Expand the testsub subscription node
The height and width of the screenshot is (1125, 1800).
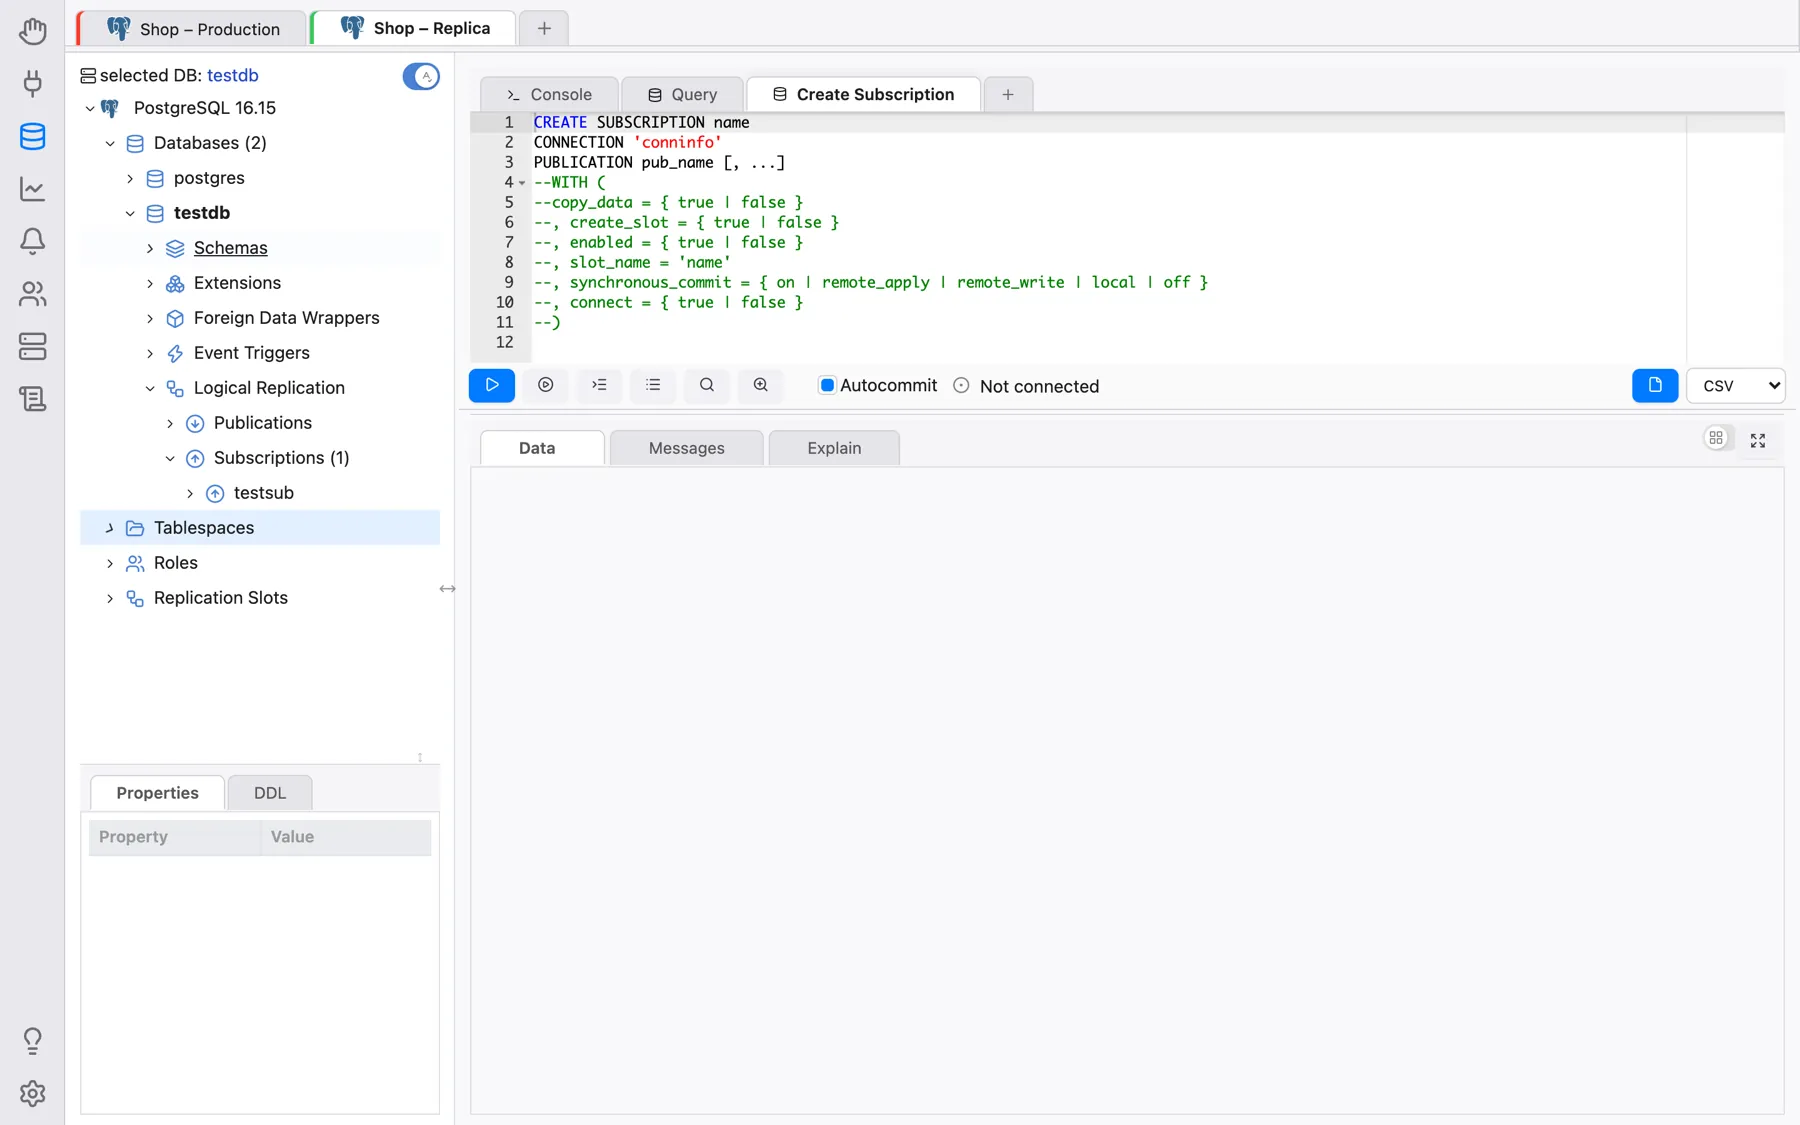(x=190, y=493)
